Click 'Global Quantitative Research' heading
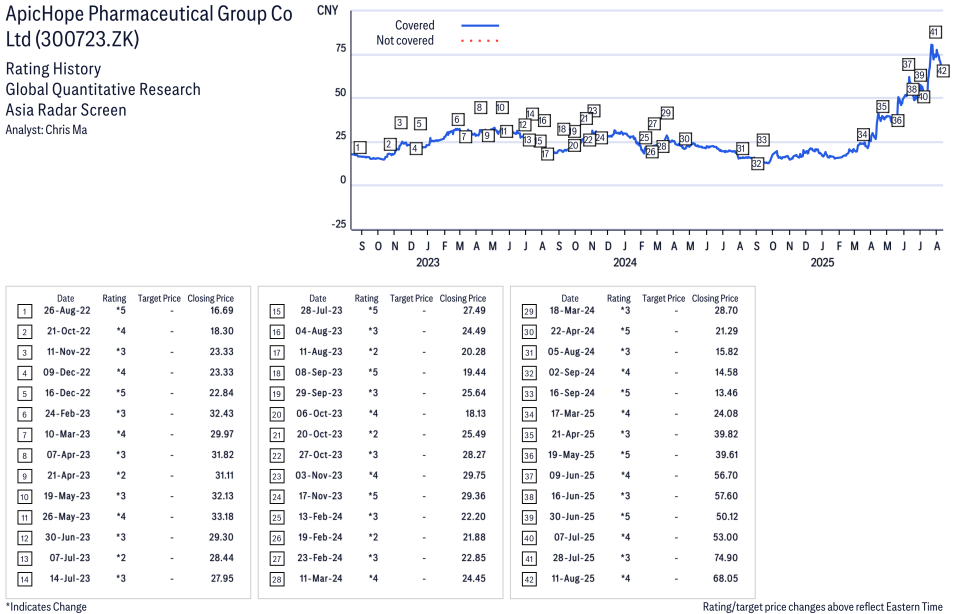This screenshot has height=614, width=954. pos(103,89)
